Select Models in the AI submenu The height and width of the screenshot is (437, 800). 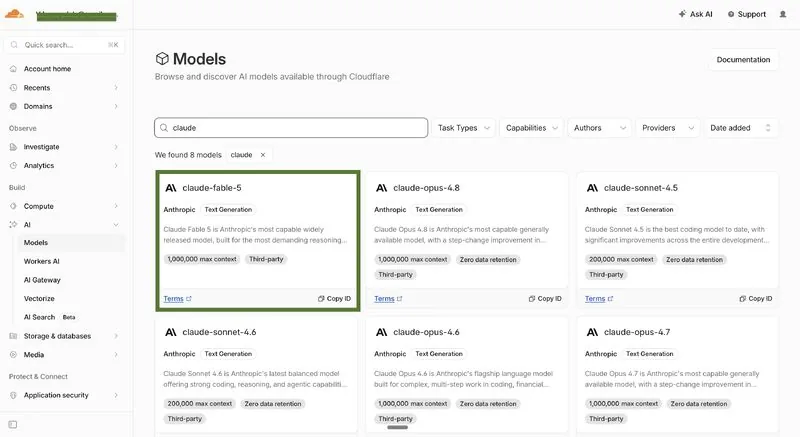71,243
